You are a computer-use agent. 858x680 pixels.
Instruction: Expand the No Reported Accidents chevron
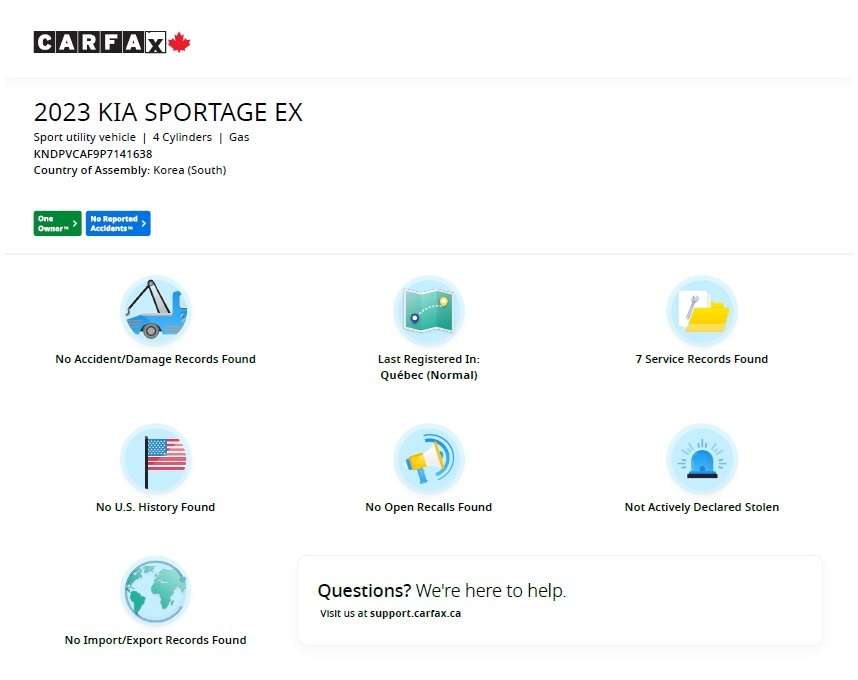144,223
